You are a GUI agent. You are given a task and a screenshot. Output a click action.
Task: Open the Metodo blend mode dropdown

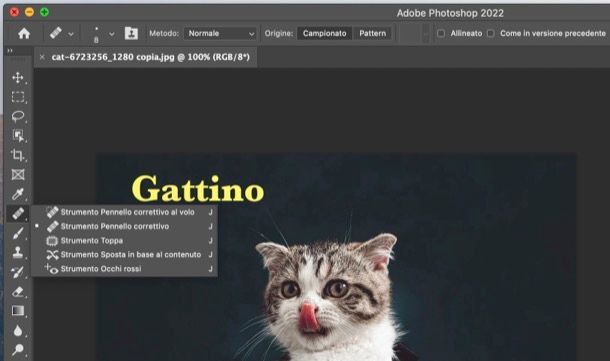(220, 33)
